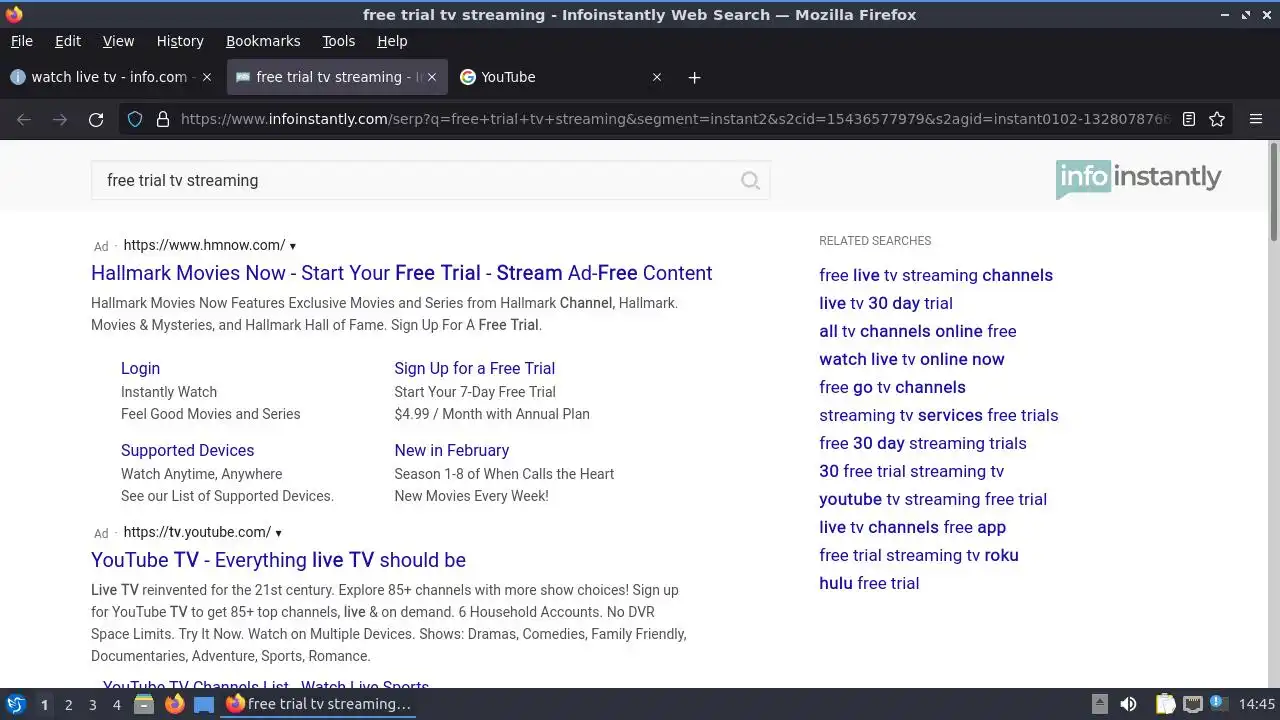This screenshot has height=720, width=1280.
Task: Select 'live tv channels free app' search
Action: (x=912, y=527)
